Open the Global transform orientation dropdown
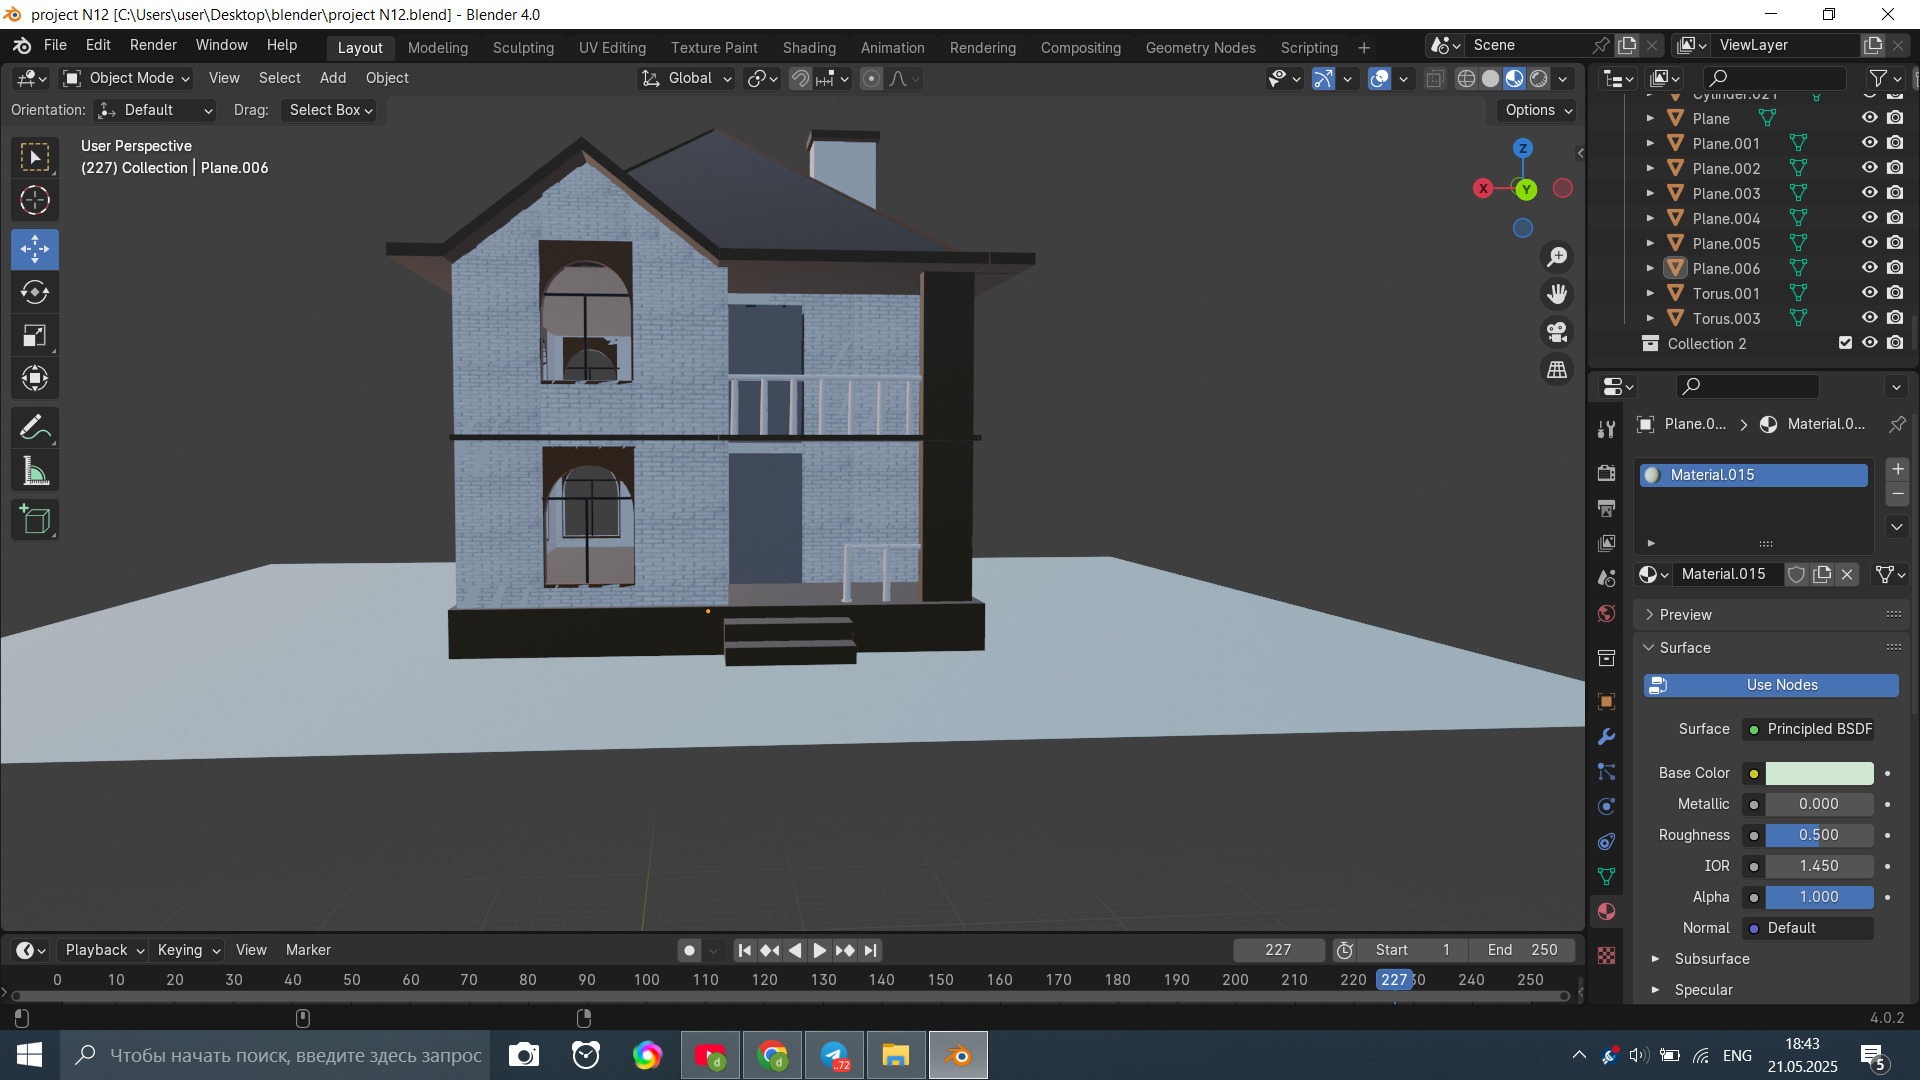The width and height of the screenshot is (1920, 1080). coord(687,78)
